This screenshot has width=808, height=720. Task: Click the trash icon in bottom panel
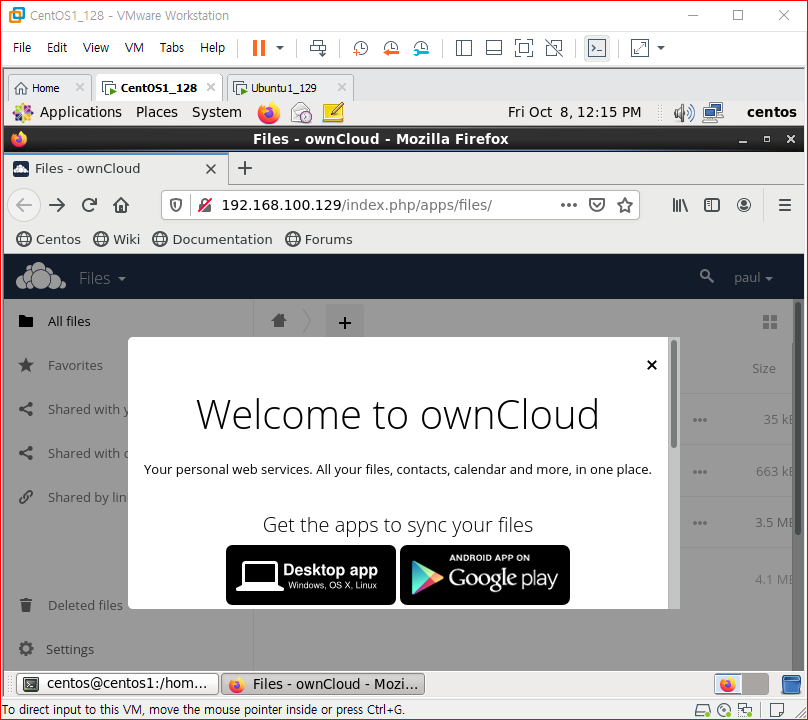coord(792,684)
